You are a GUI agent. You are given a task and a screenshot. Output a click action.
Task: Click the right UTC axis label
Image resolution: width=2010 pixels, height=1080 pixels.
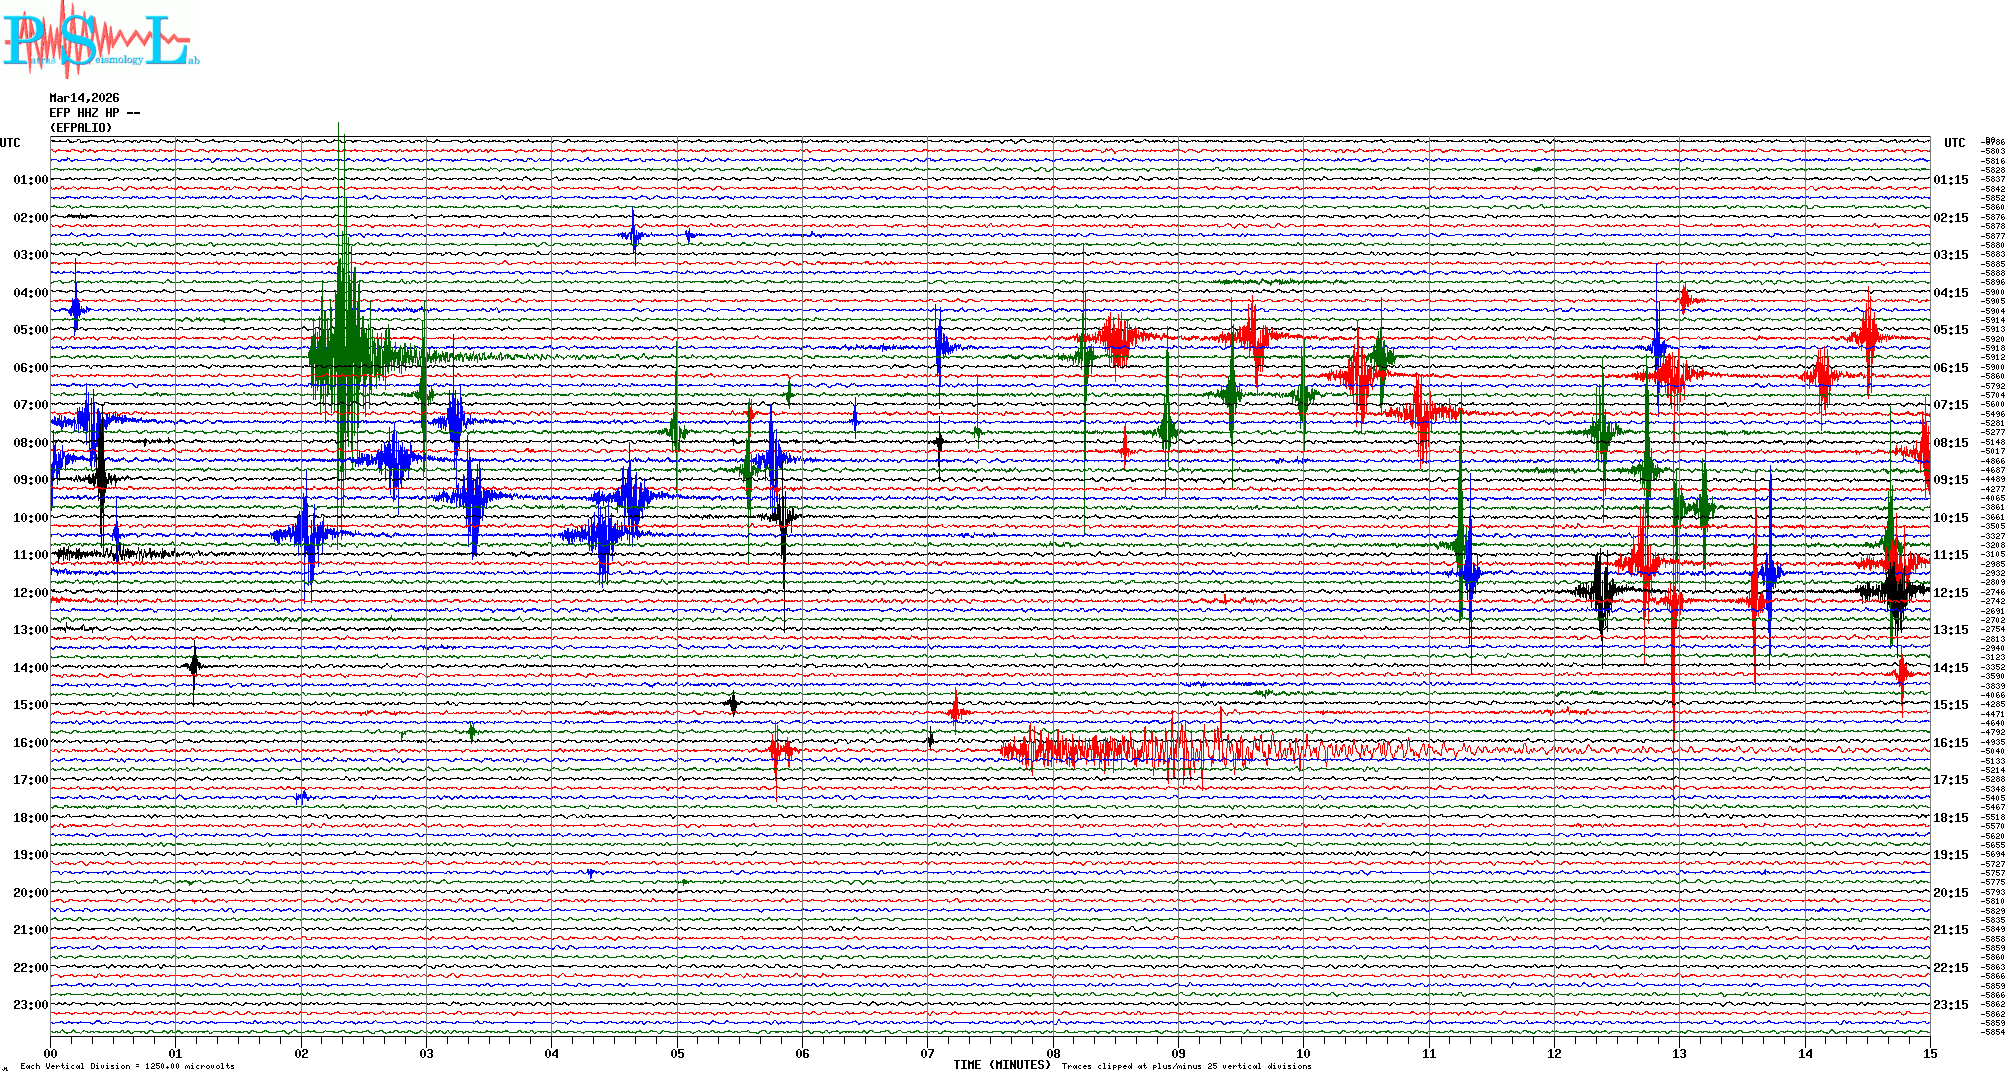1954,143
